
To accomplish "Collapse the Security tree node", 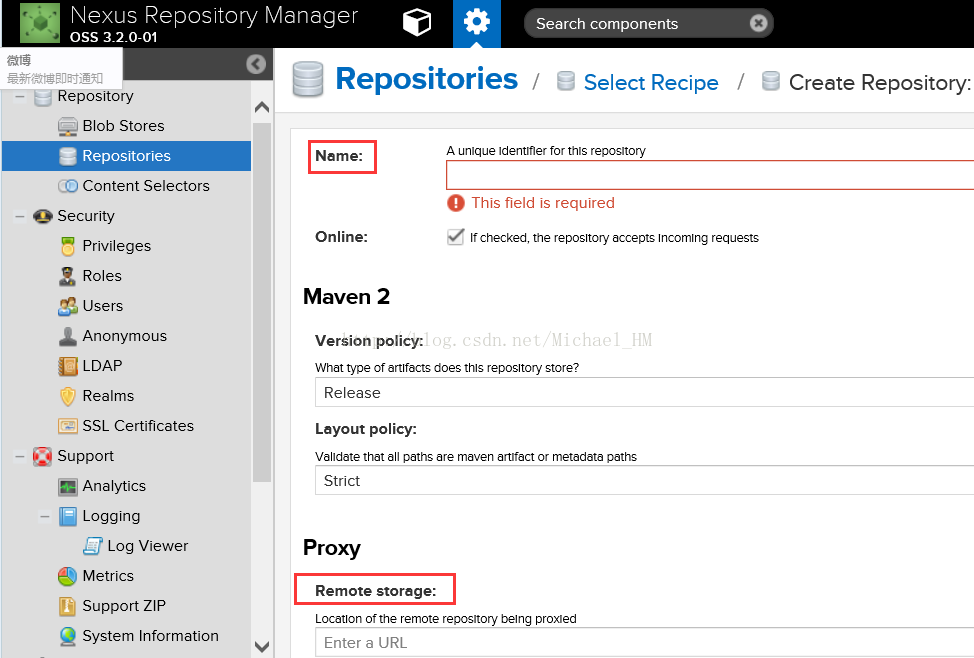I will (20, 216).
